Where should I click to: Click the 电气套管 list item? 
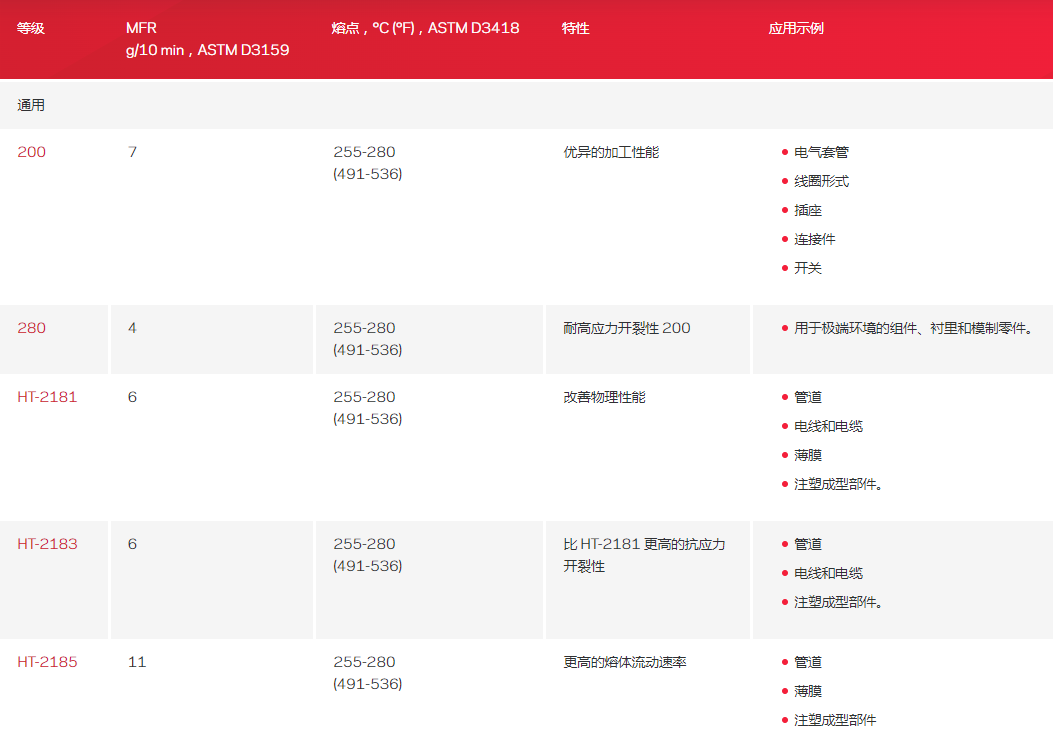tap(821, 153)
